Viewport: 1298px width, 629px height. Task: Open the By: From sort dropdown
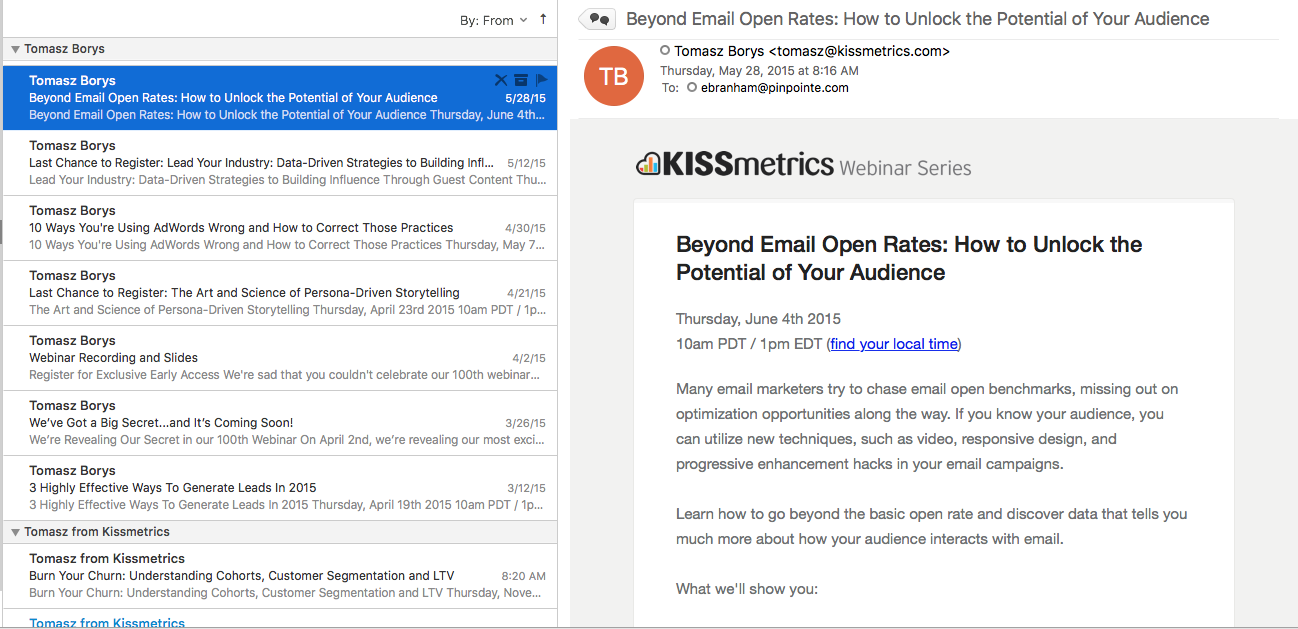point(494,20)
